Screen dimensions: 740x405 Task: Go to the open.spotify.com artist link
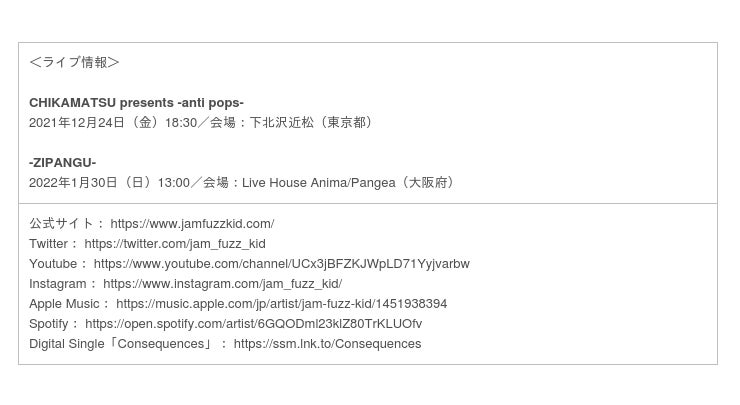(x=253, y=323)
